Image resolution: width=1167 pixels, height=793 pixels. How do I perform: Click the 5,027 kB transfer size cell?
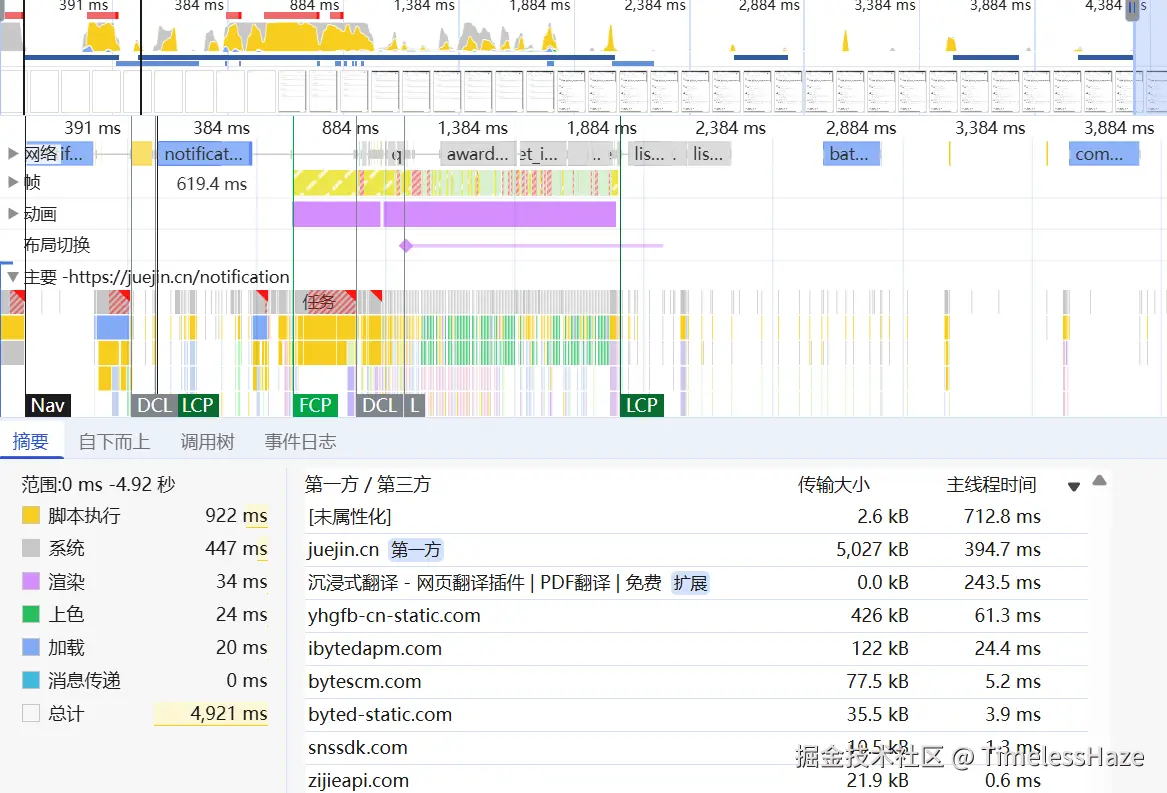[872, 550]
